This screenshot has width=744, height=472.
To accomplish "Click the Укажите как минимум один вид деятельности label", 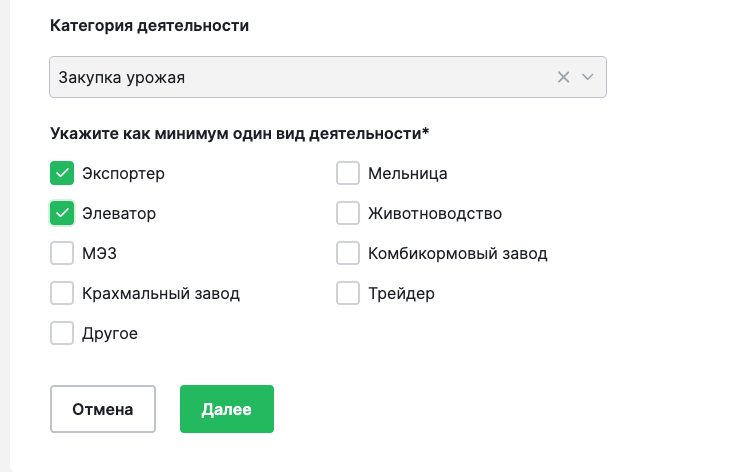I will click(240, 134).
